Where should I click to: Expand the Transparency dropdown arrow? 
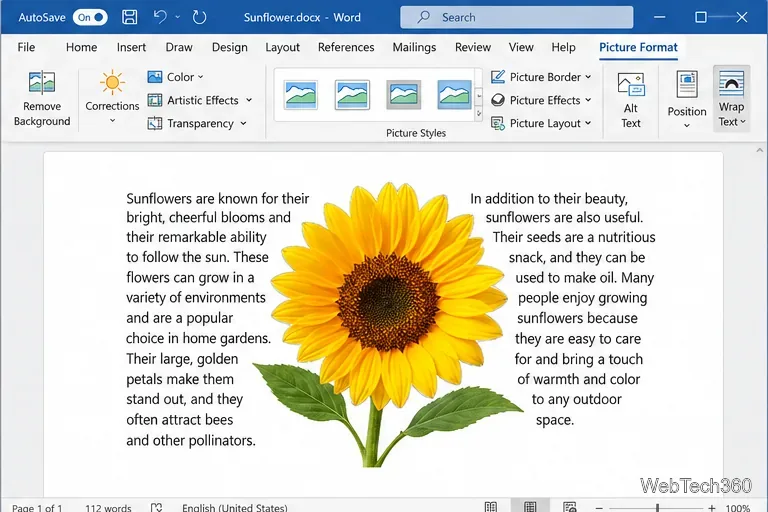pyautogui.click(x=243, y=123)
